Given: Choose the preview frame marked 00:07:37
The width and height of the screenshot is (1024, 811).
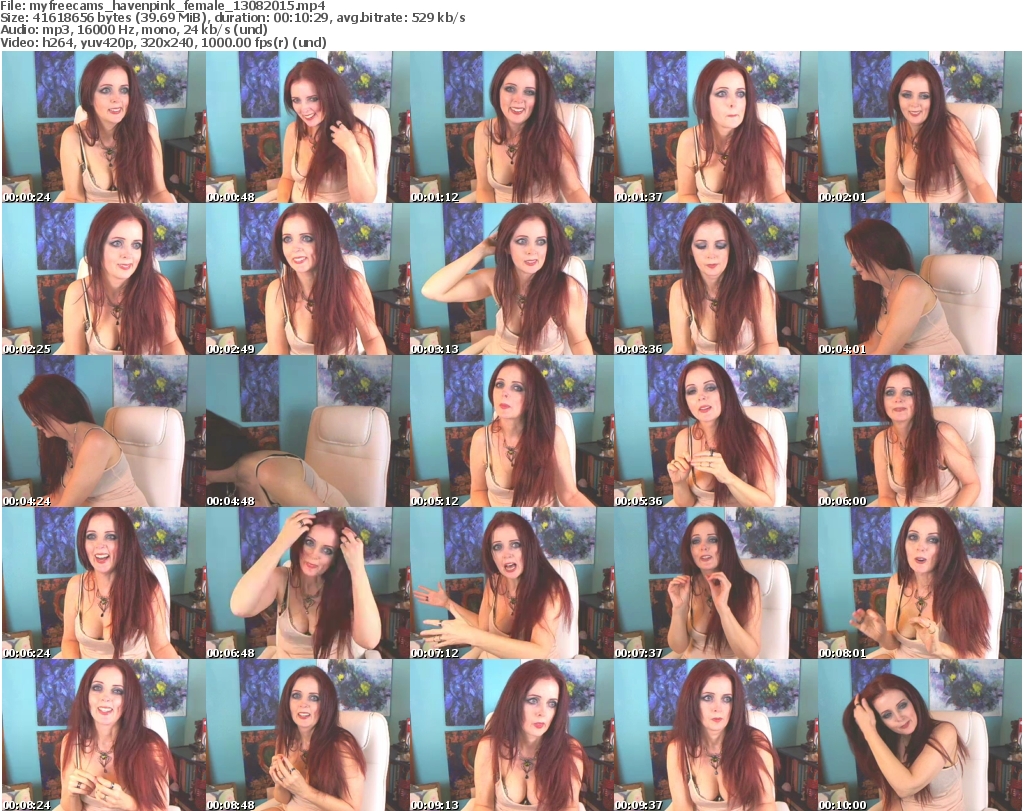Looking at the screenshot, I should click(x=715, y=583).
